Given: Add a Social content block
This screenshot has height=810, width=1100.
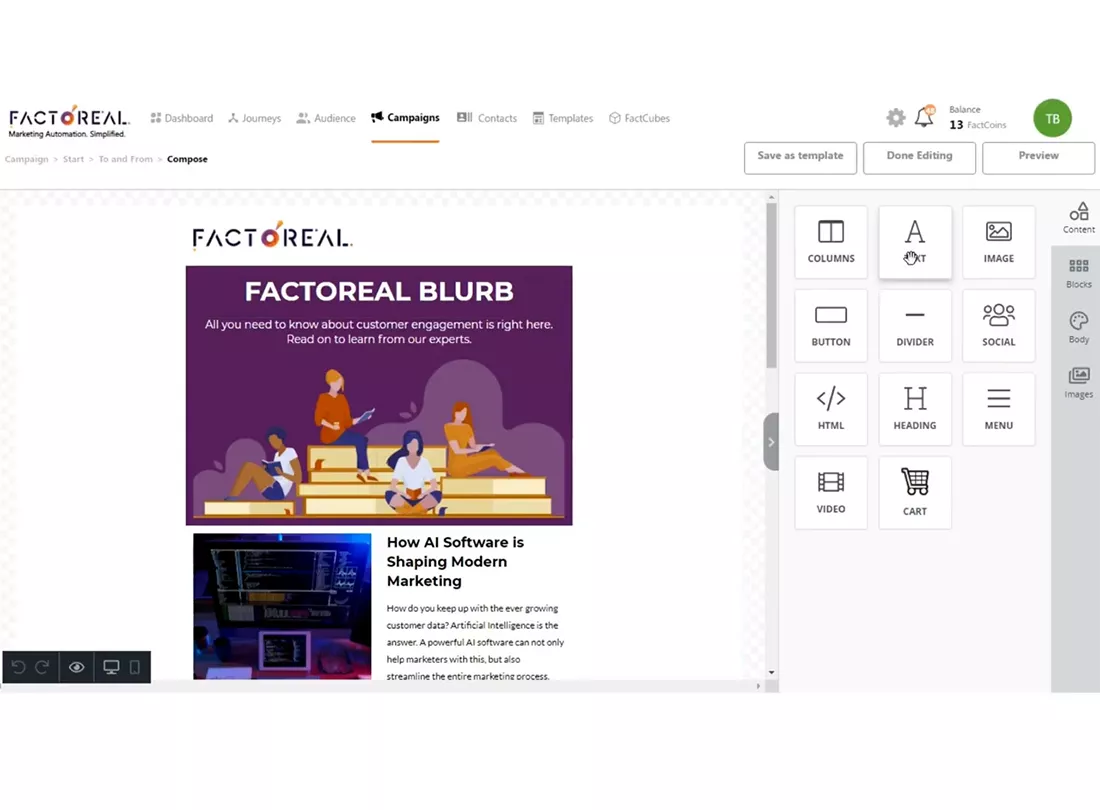Looking at the screenshot, I should [x=998, y=325].
